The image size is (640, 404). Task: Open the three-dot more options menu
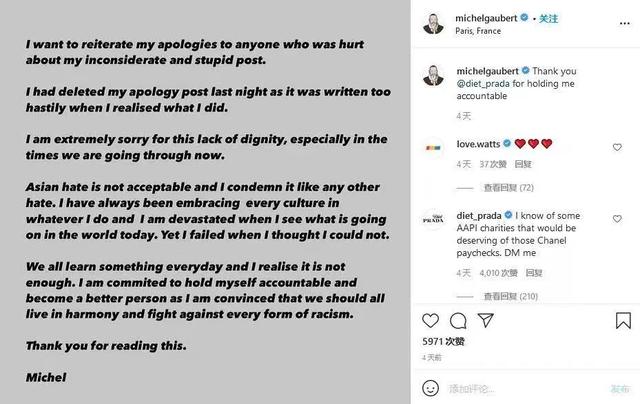tap(624, 23)
